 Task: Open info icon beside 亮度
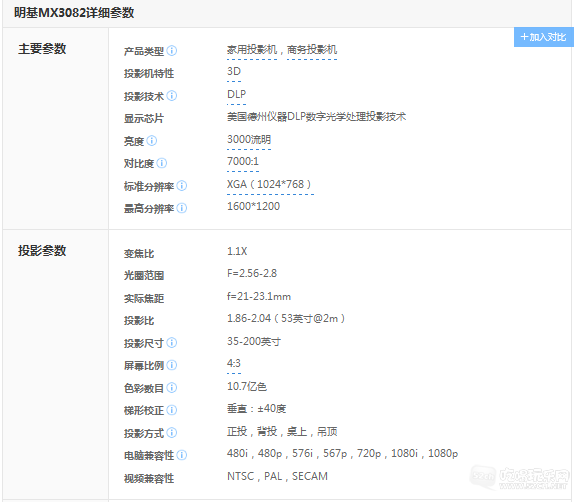pos(152,141)
